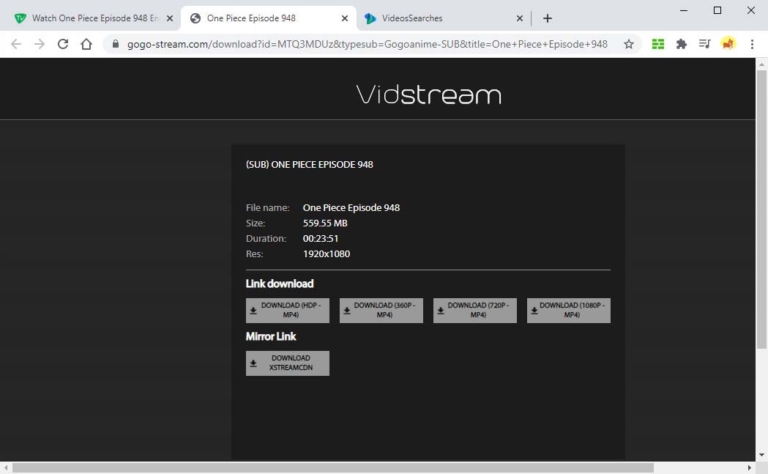The image size is (768, 474).
Task: Download the 720P MP4 version
Action: tap(475, 310)
